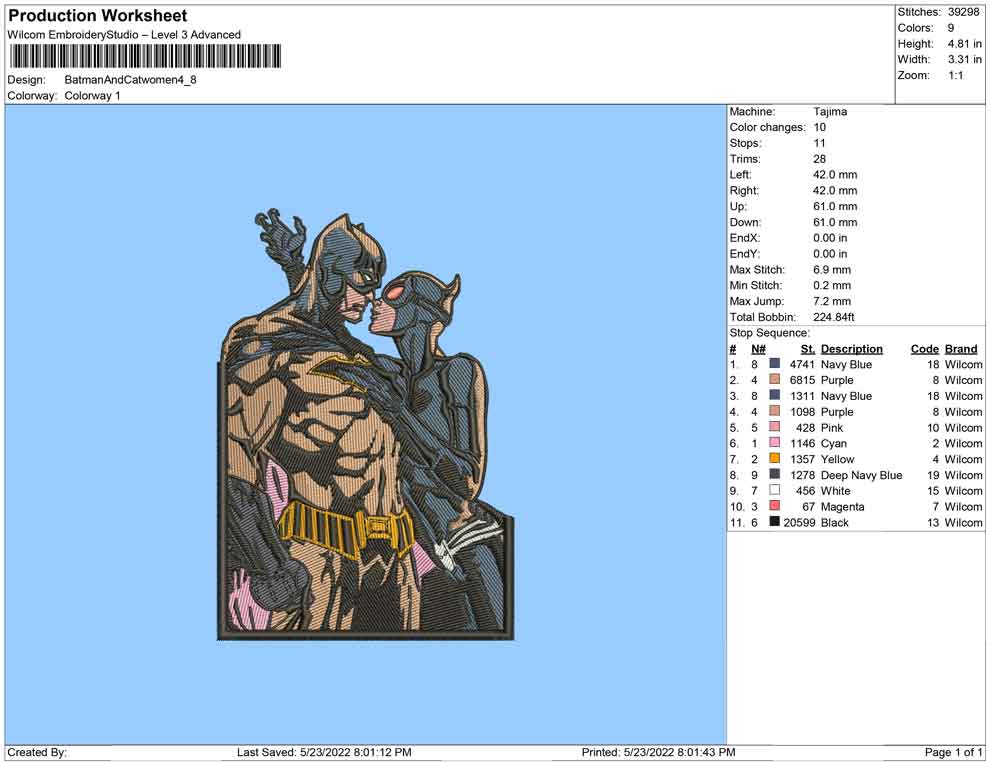Click the Black swatch in stop 11
This screenshot has height=762, width=990.
tap(775, 523)
